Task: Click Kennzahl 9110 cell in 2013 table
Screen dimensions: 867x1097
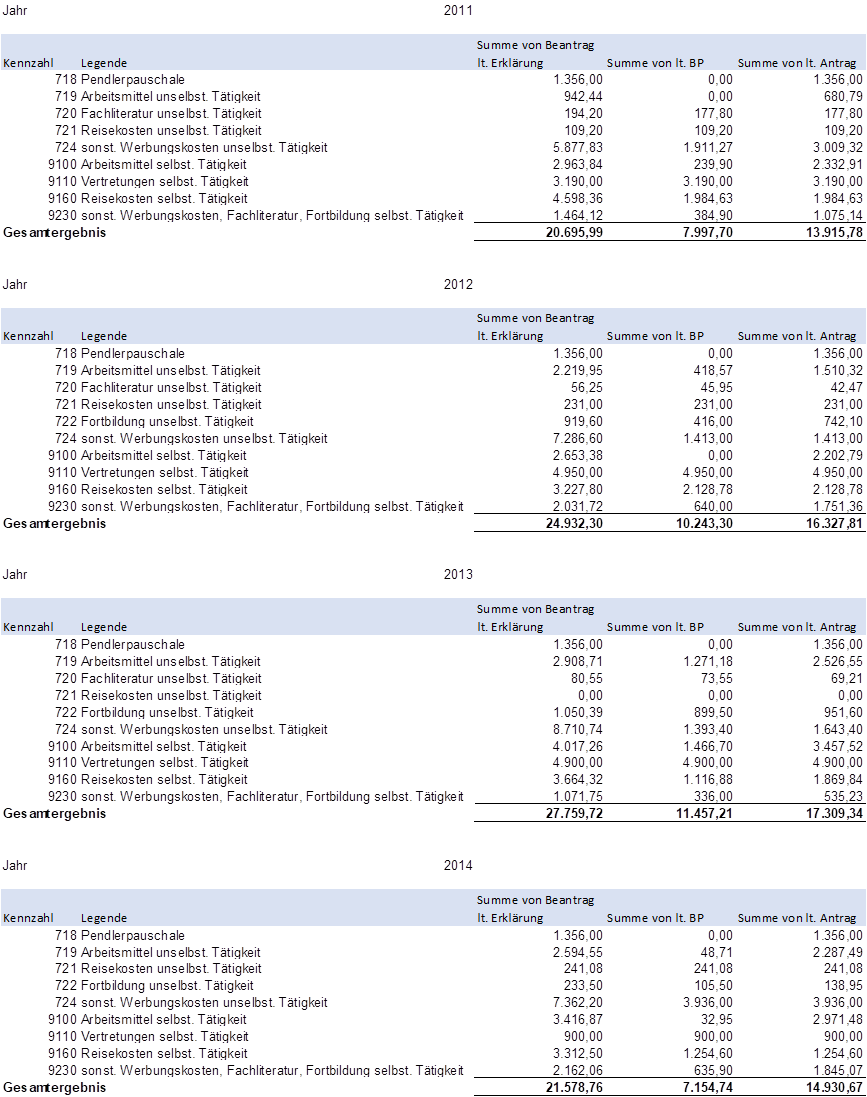Action: (62, 763)
